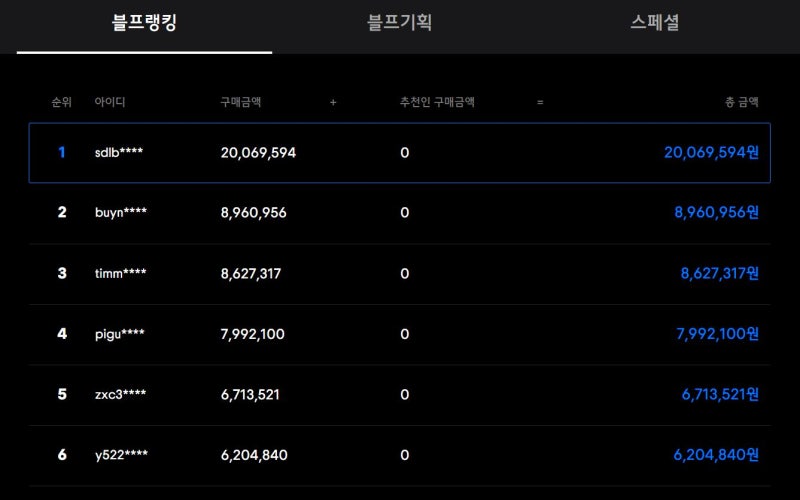The width and height of the screenshot is (800, 500).
Task: Click total amount 6,713,521원
Action: click(720, 394)
